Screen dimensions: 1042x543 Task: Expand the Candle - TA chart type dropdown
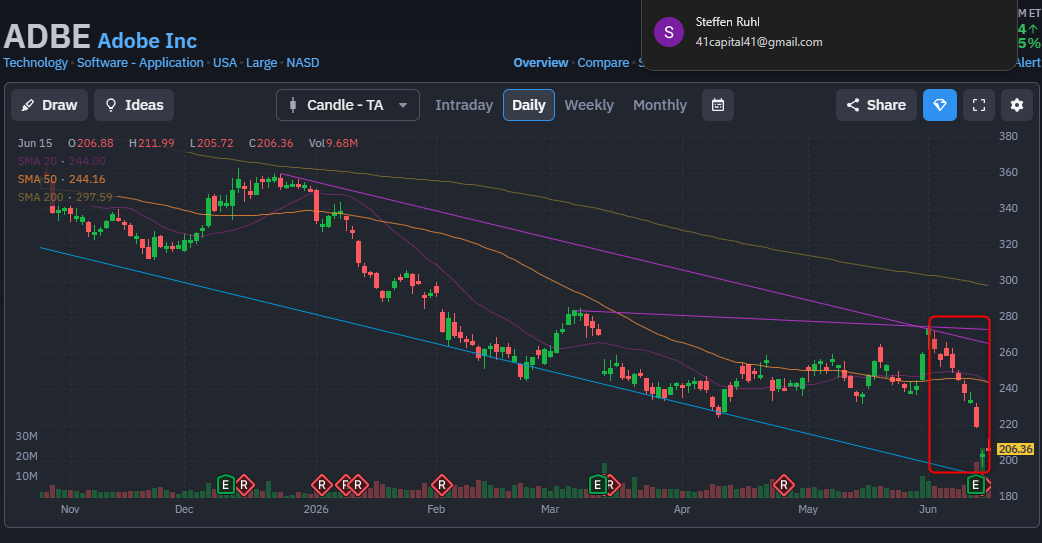tap(348, 105)
